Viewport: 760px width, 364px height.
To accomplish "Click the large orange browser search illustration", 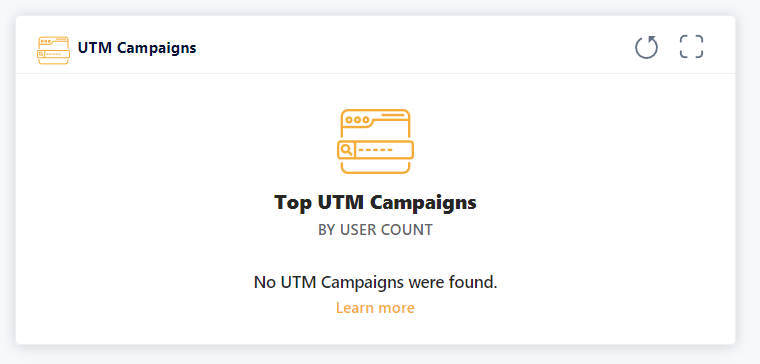I will [375, 142].
